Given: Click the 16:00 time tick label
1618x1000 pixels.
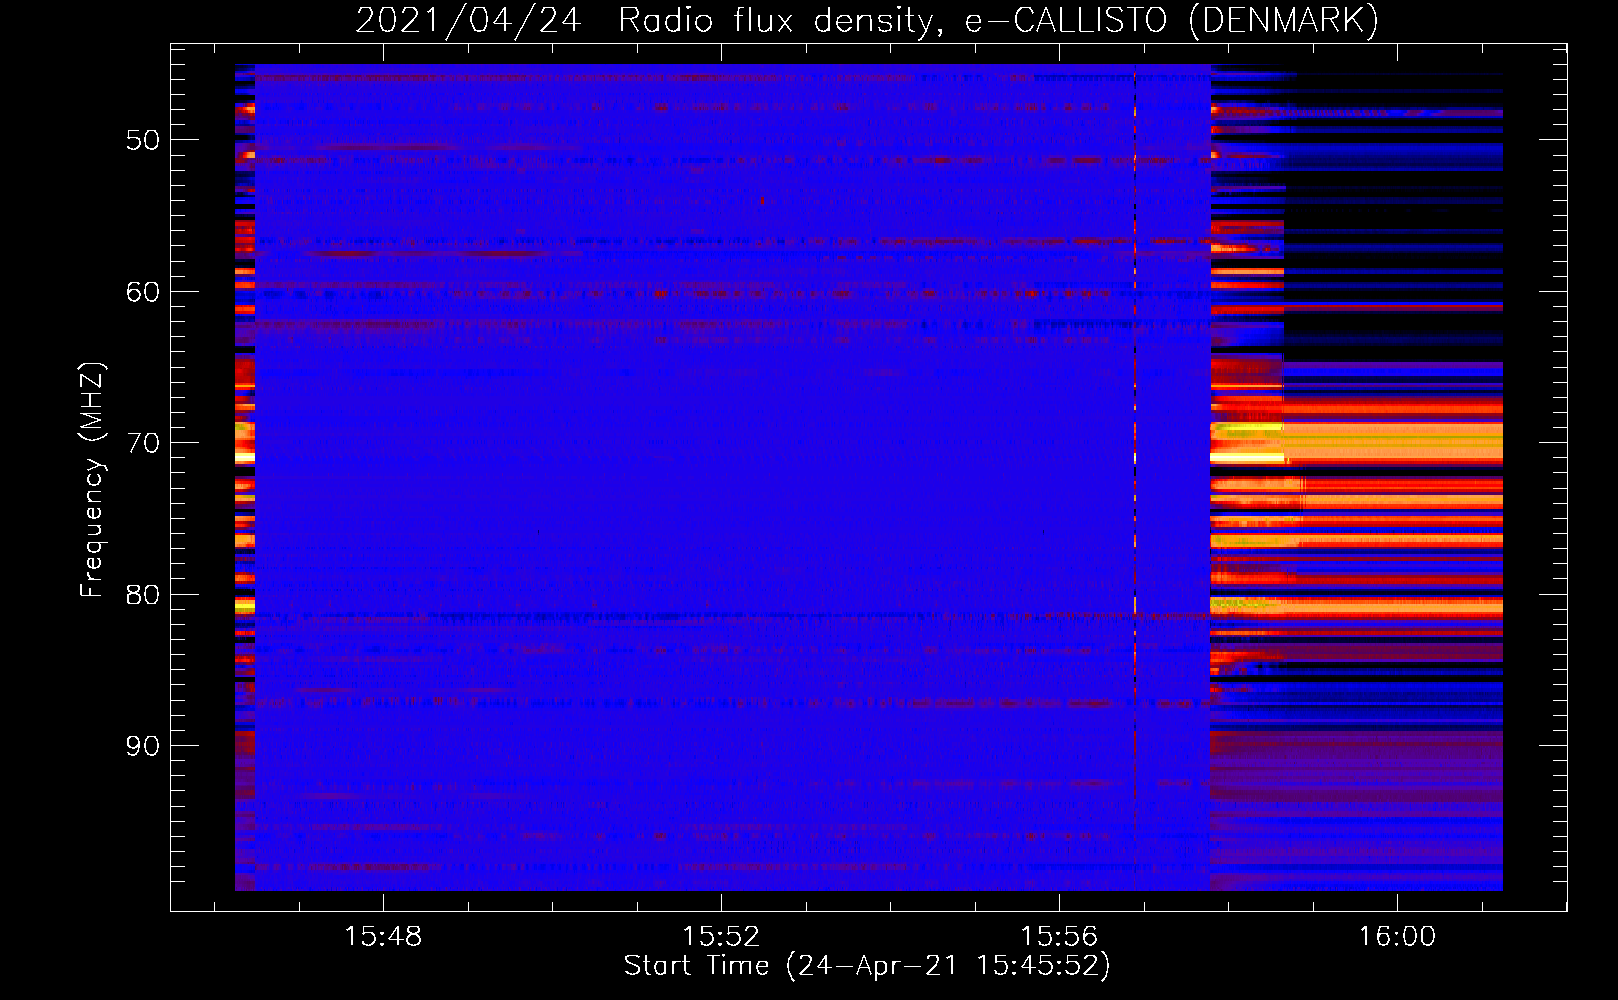Looking at the screenshot, I should tap(1397, 937).
